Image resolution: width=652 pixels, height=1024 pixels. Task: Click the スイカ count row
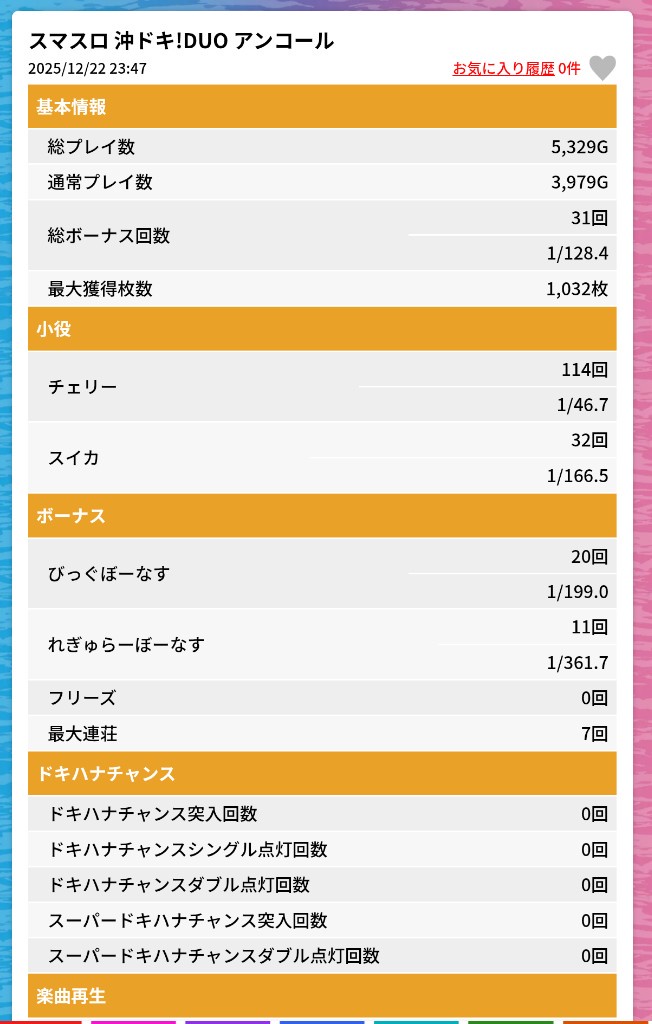point(322,458)
